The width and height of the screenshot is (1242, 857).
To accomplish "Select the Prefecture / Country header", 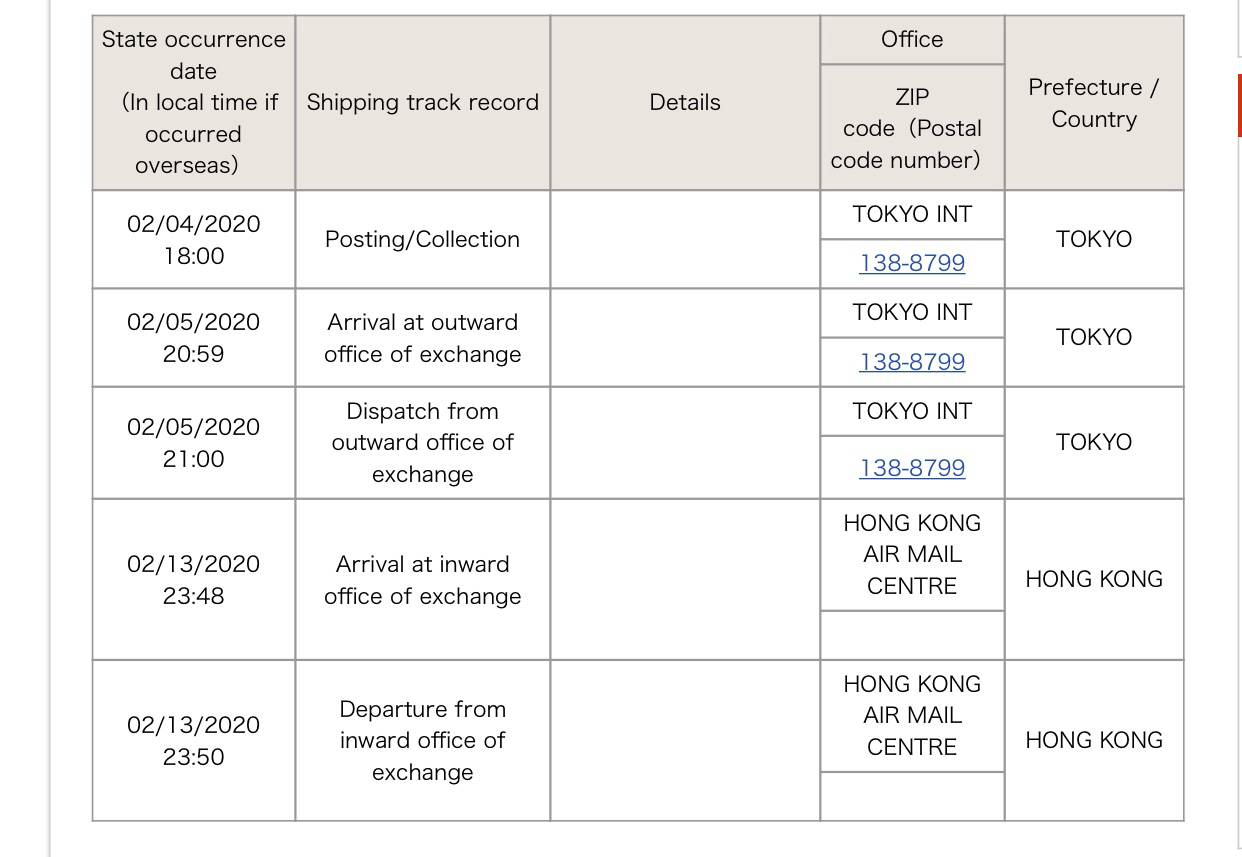I will (1094, 102).
